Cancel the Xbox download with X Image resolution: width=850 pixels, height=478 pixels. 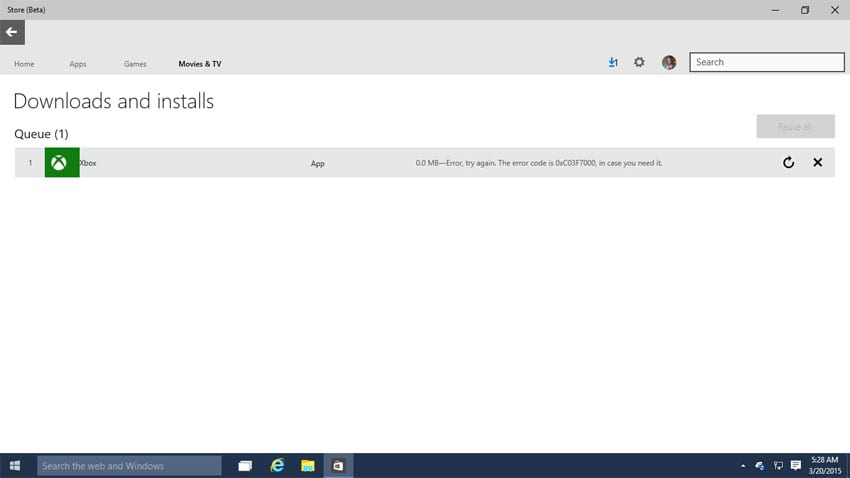pyautogui.click(x=817, y=163)
